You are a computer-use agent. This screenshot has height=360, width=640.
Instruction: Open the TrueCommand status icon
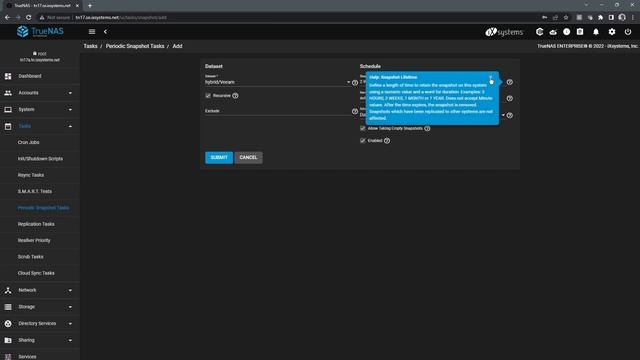tap(540, 31)
